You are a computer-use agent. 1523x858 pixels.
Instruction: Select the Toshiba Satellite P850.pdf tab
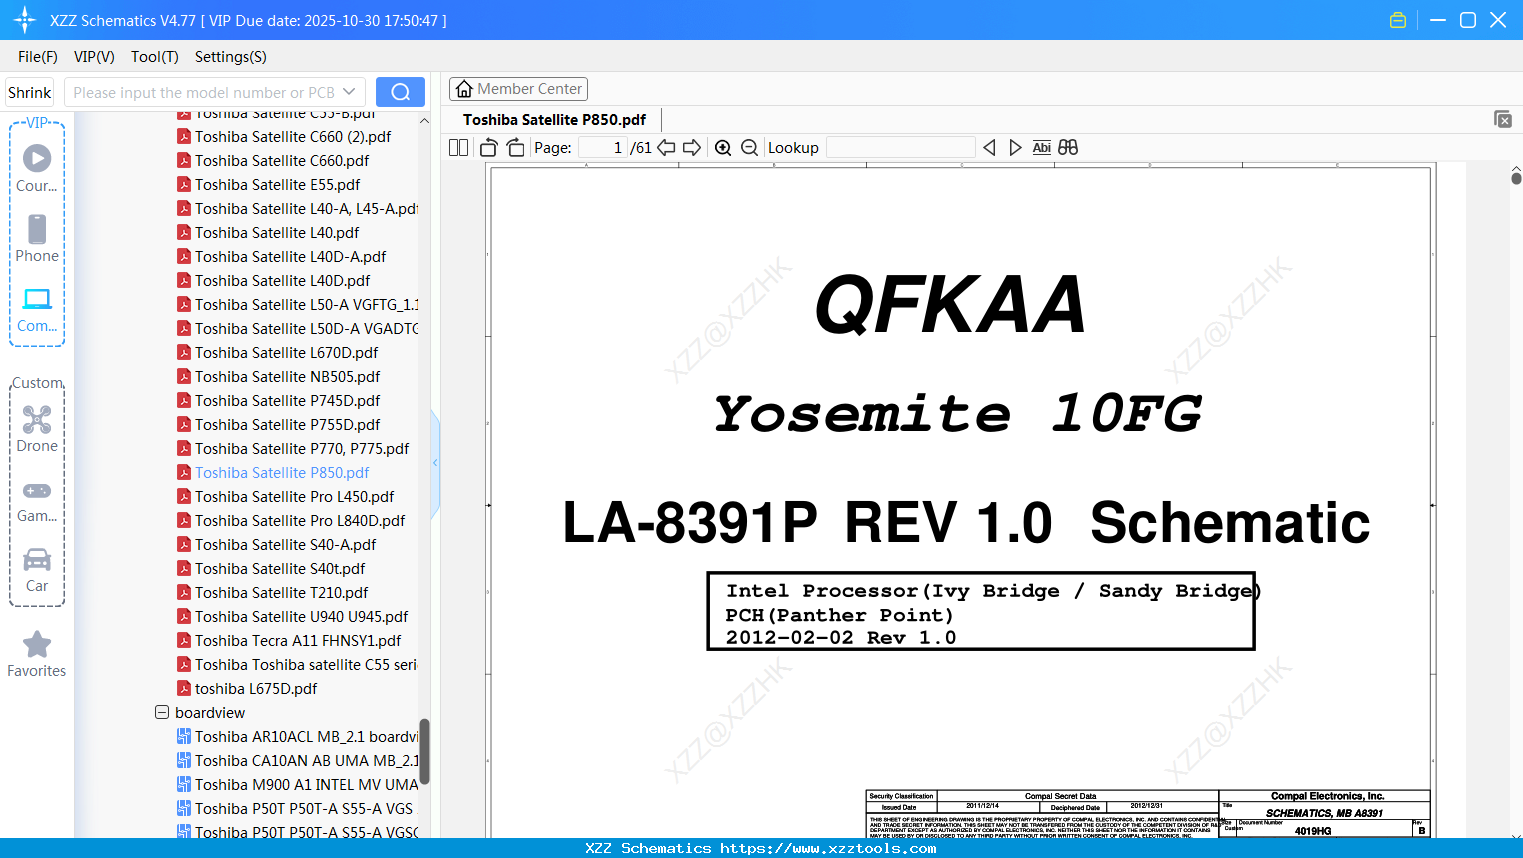[554, 119]
